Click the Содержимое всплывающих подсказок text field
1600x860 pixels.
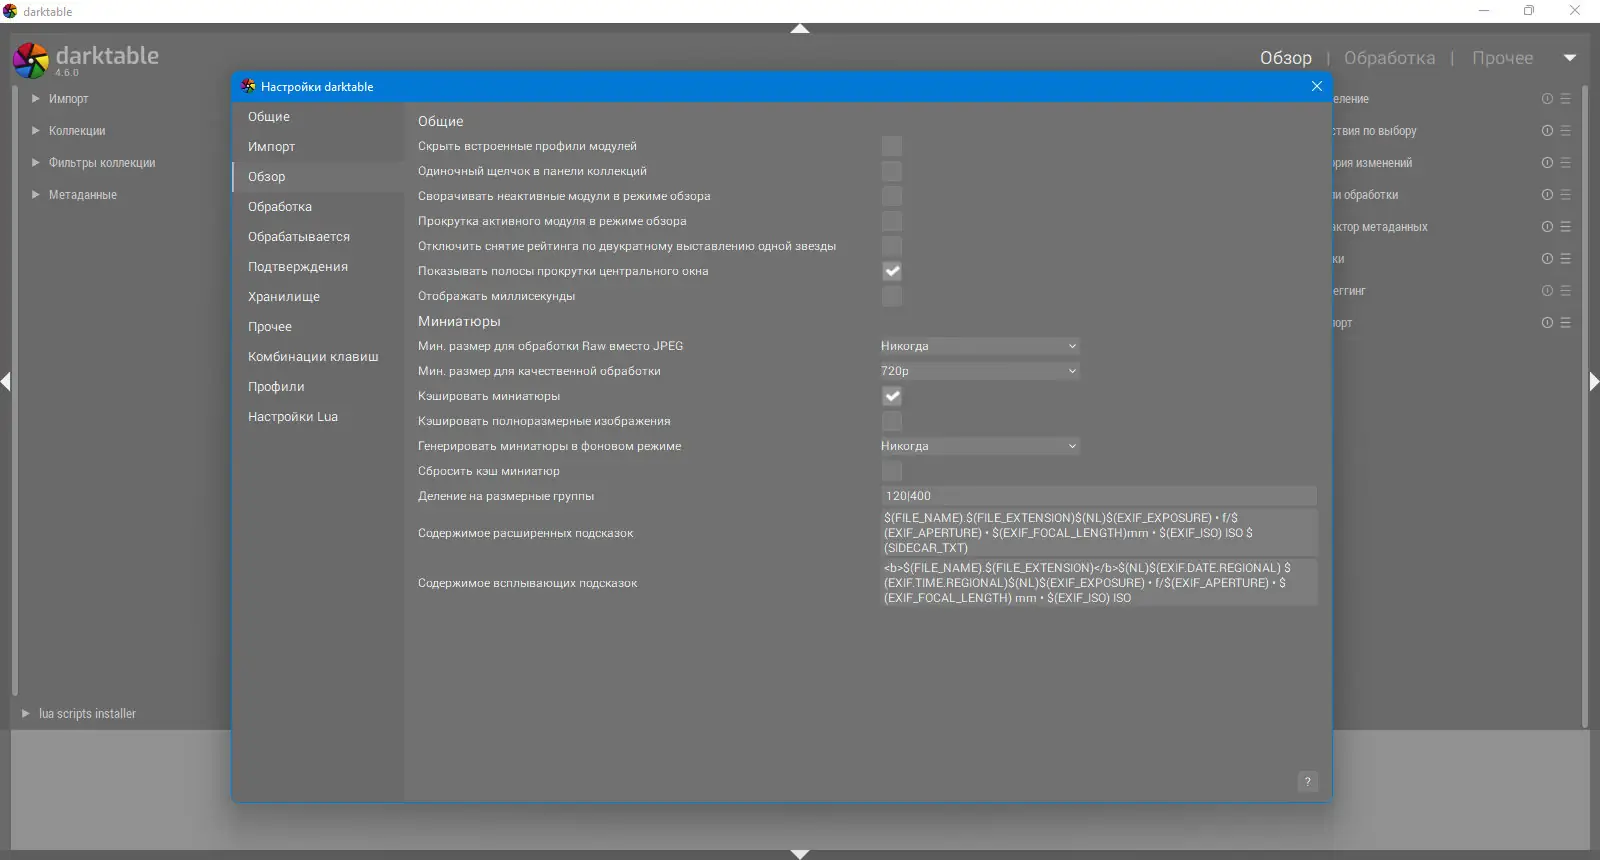point(1099,583)
